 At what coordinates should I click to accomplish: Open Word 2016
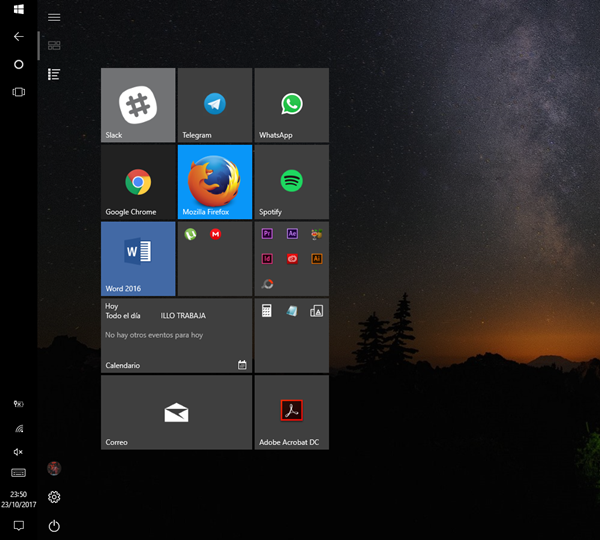(138, 259)
